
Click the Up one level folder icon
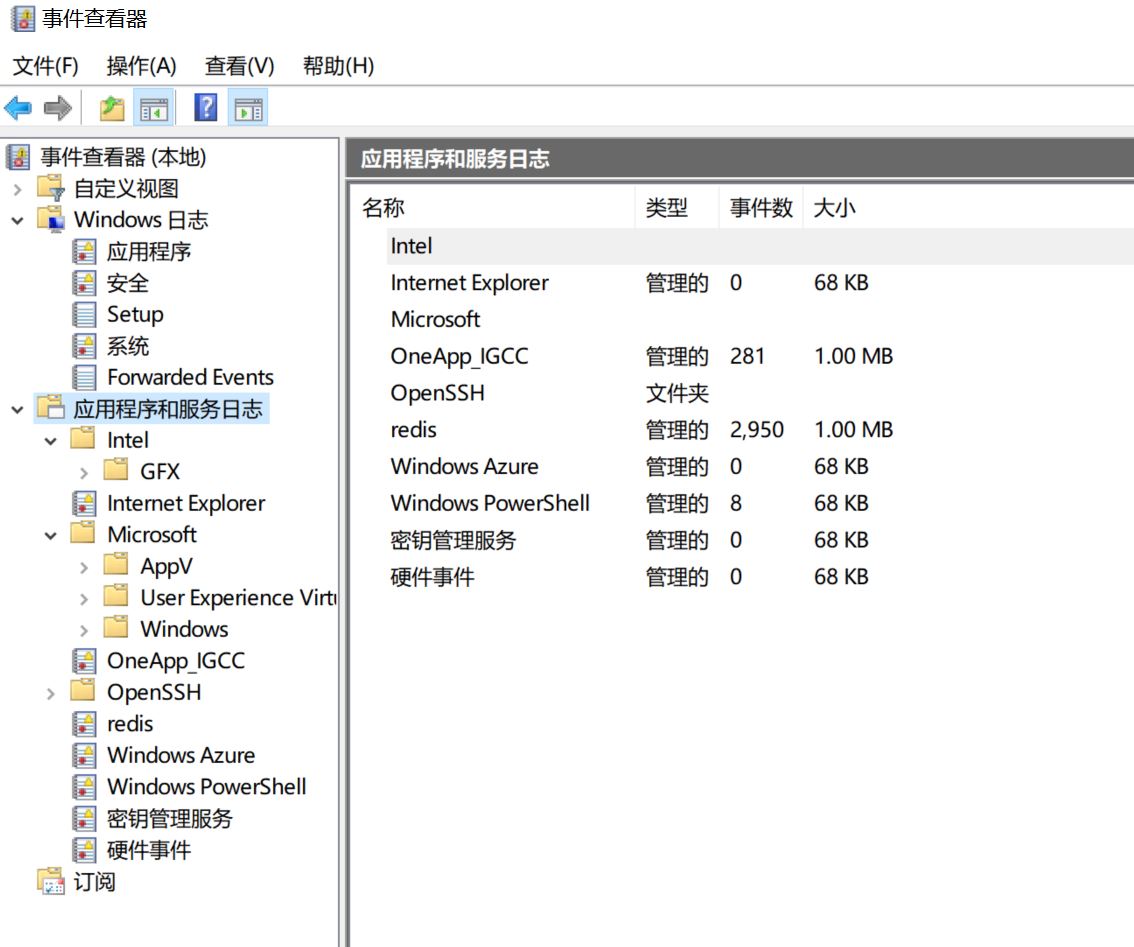pyautogui.click(x=112, y=109)
